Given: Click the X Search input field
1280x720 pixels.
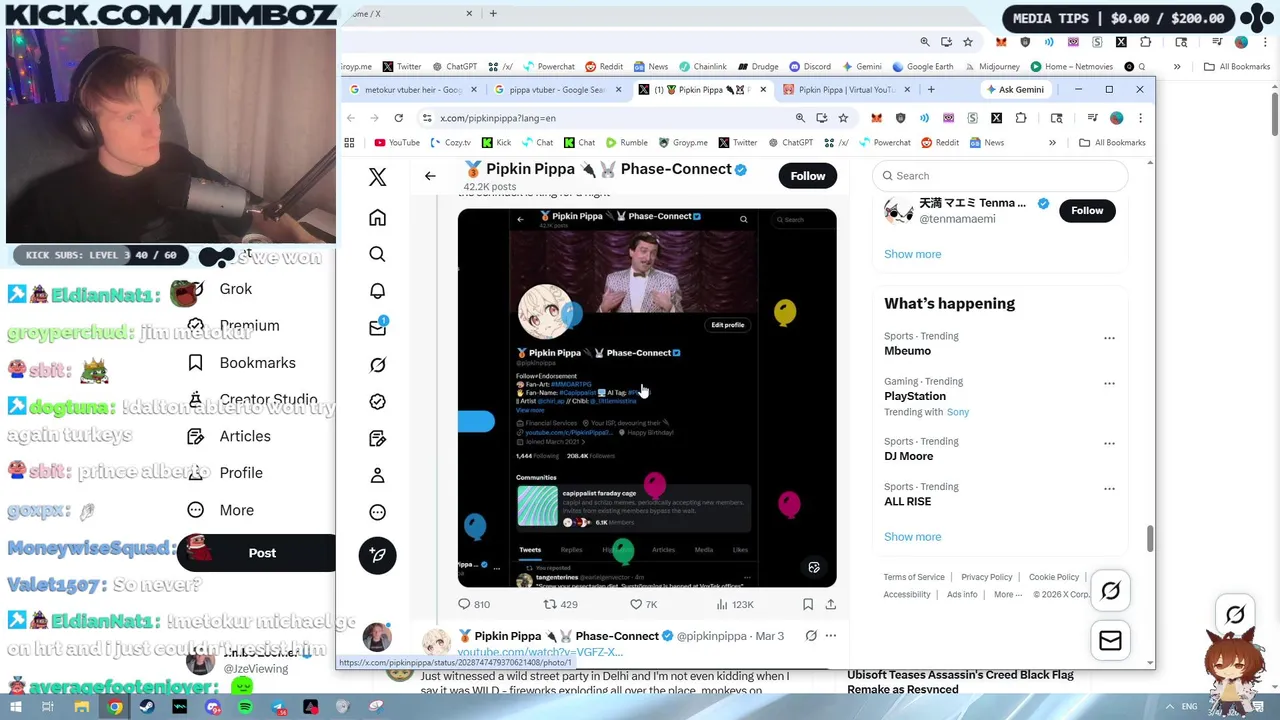Looking at the screenshot, I should click(1001, 176).
